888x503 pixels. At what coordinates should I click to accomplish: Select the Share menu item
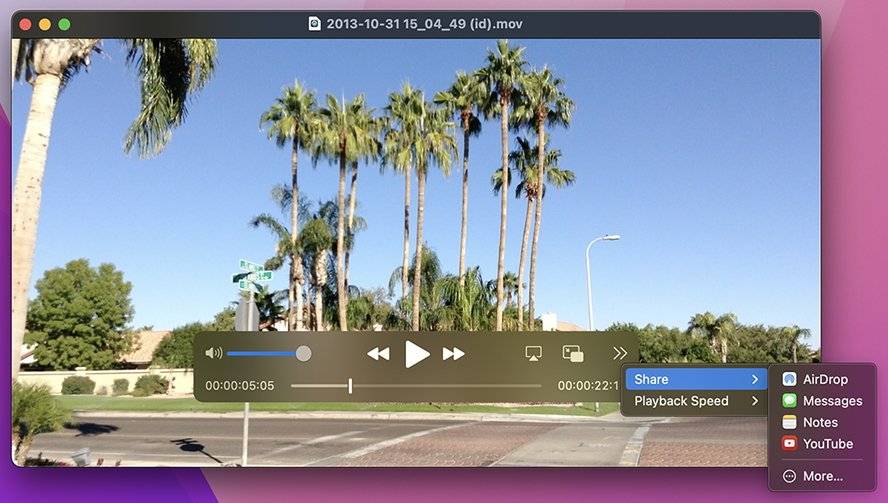pyautogui.click(x=696, y=379)
